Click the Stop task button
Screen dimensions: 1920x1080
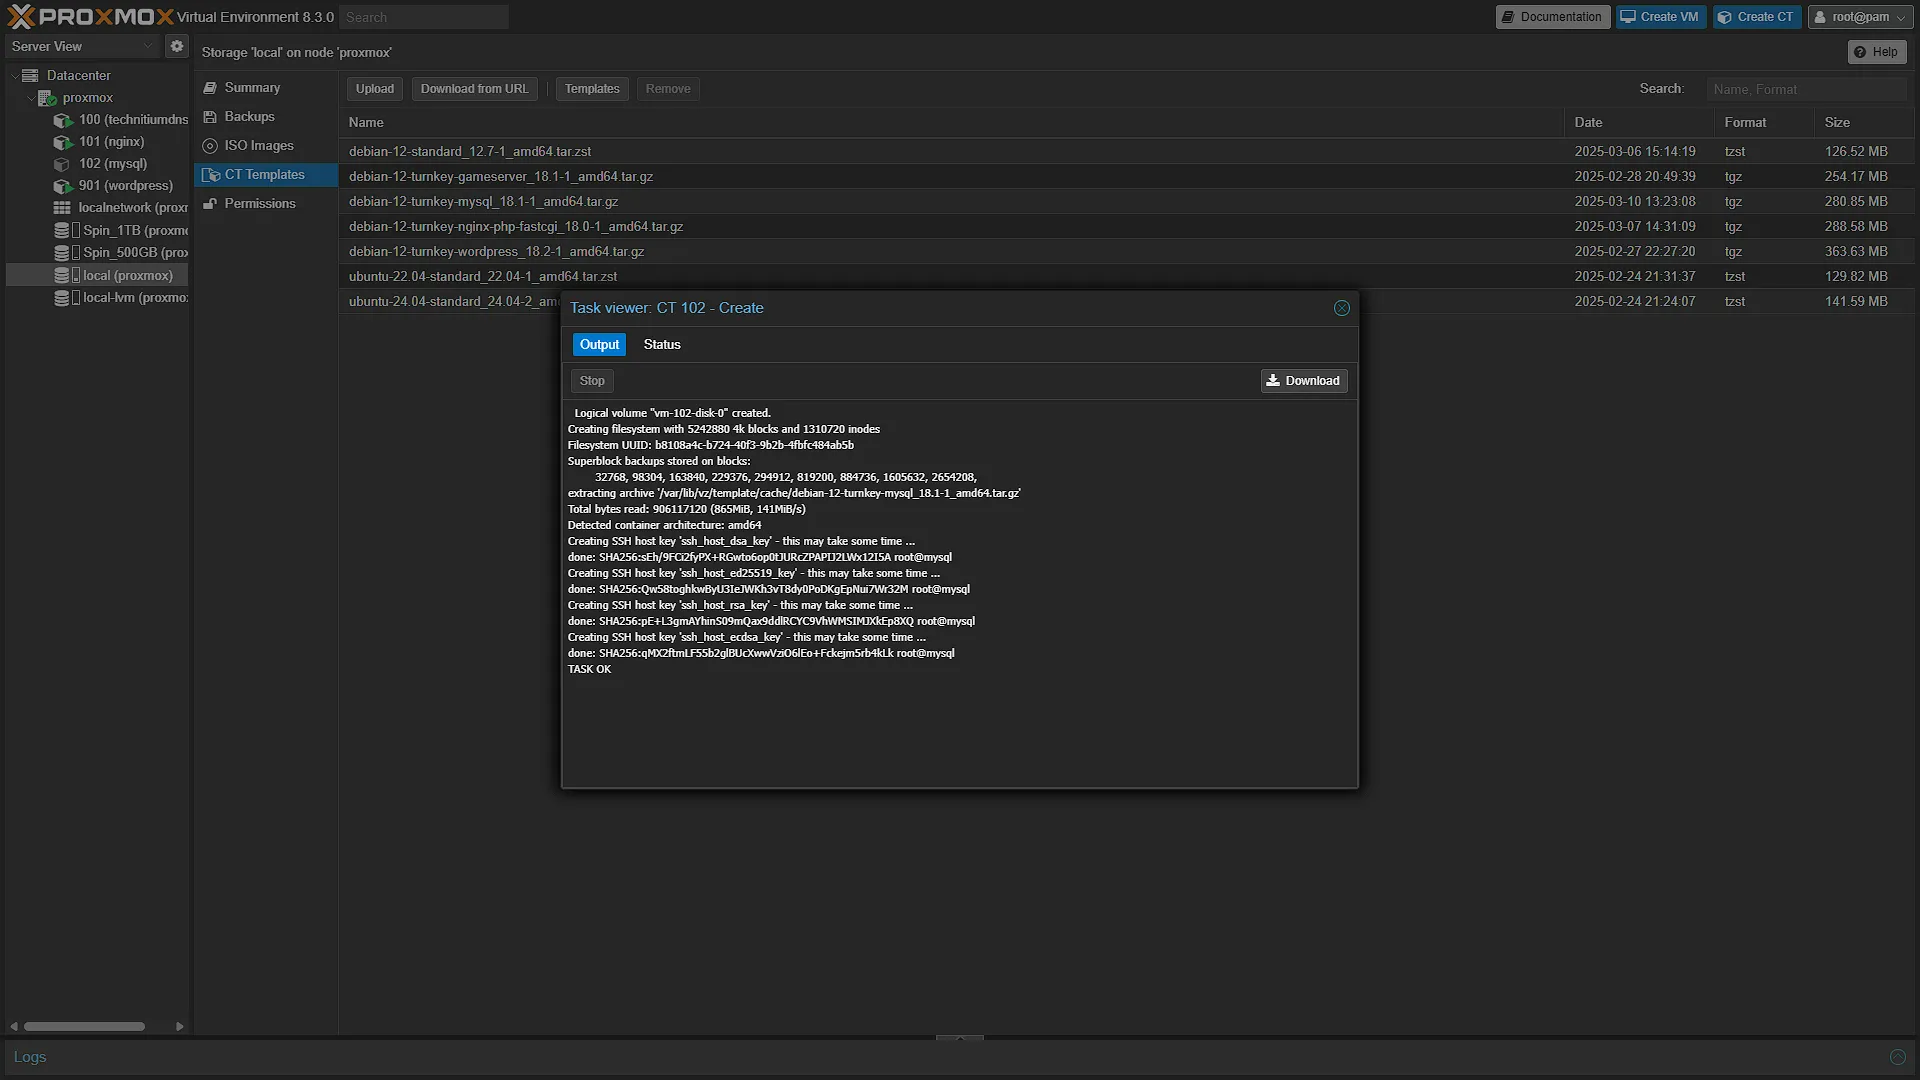coord(592,381)
